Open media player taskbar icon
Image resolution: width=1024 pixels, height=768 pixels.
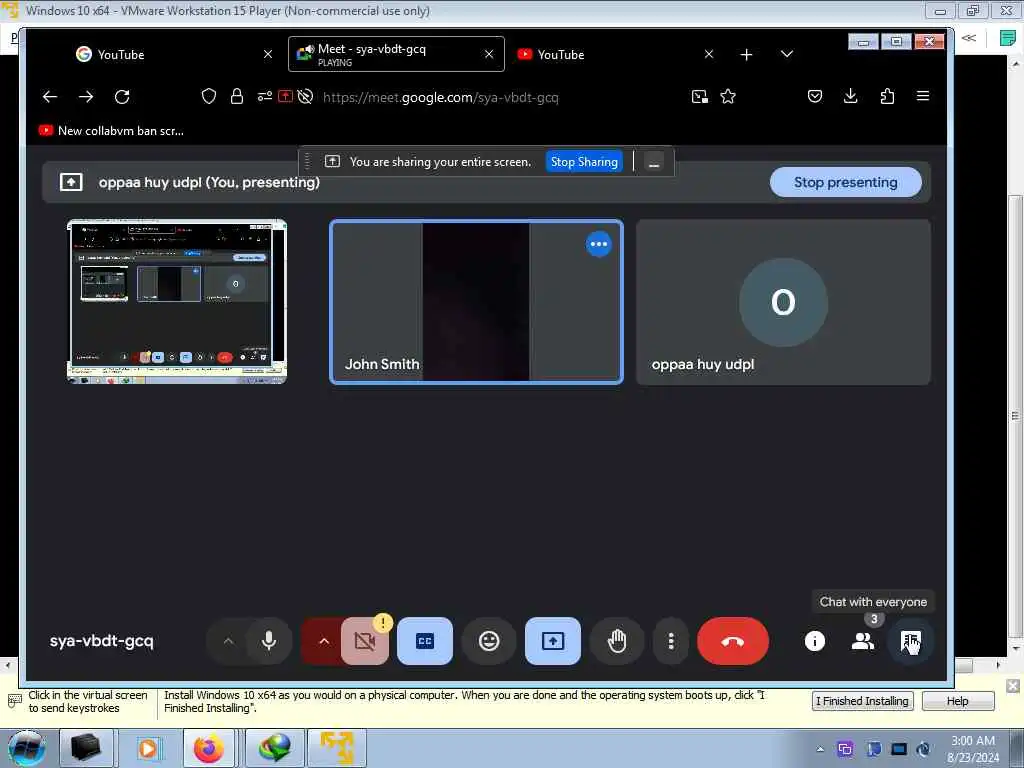pyautogui.click(x=148, y=748)
